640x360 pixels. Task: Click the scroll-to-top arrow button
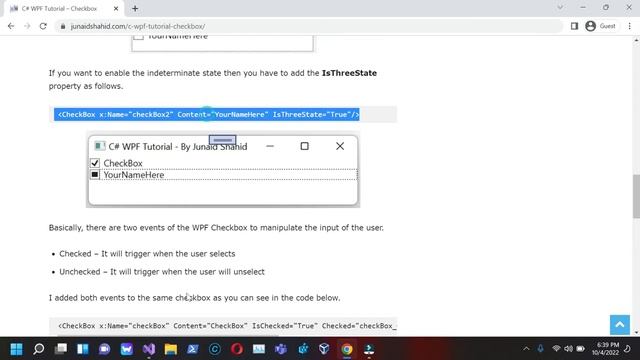[x=620, y=325]
